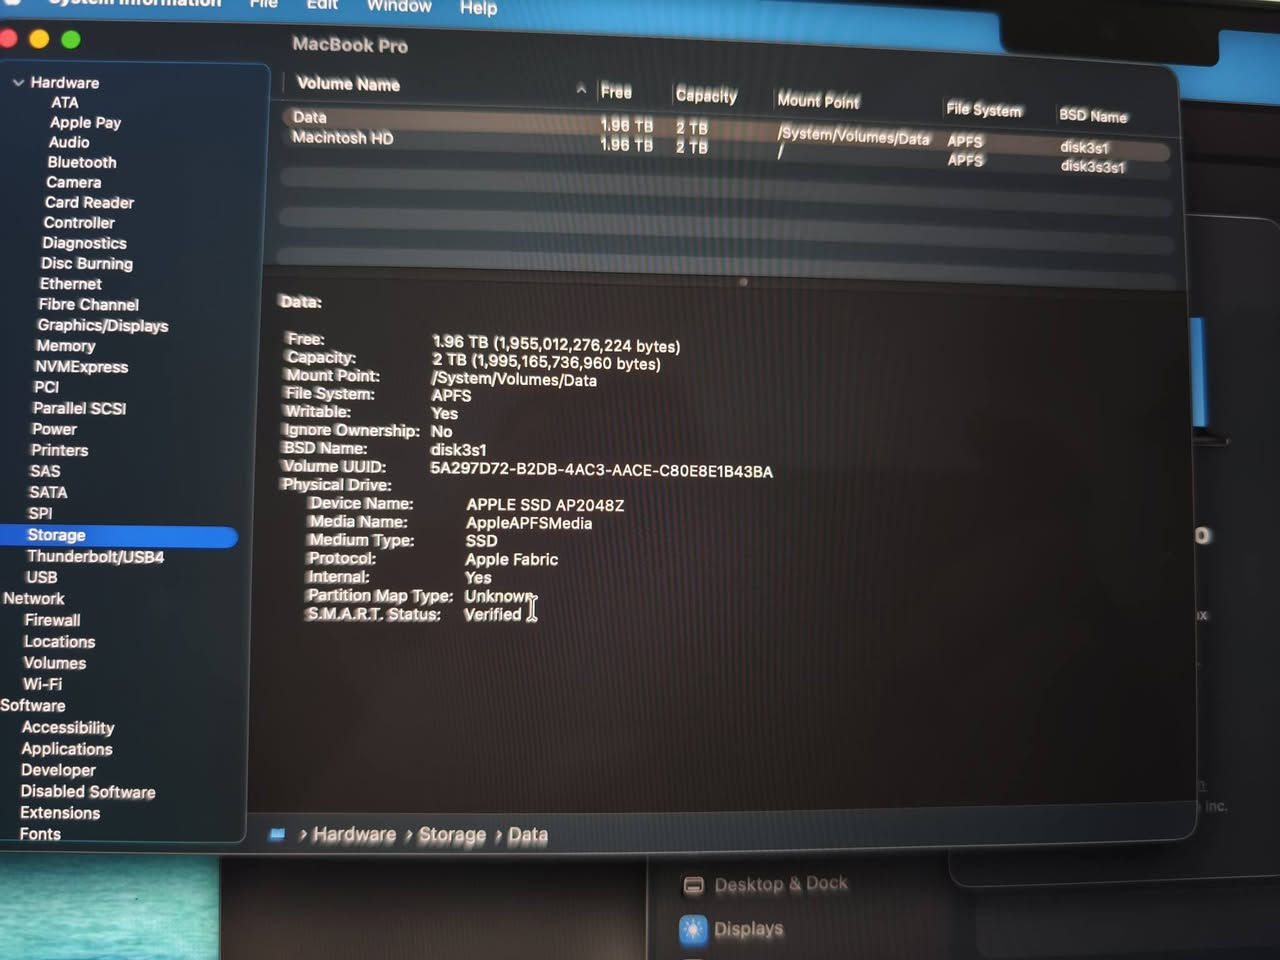Open the Window menu
This screenshot has width=1280, height=960.
(x=399, y=6)
